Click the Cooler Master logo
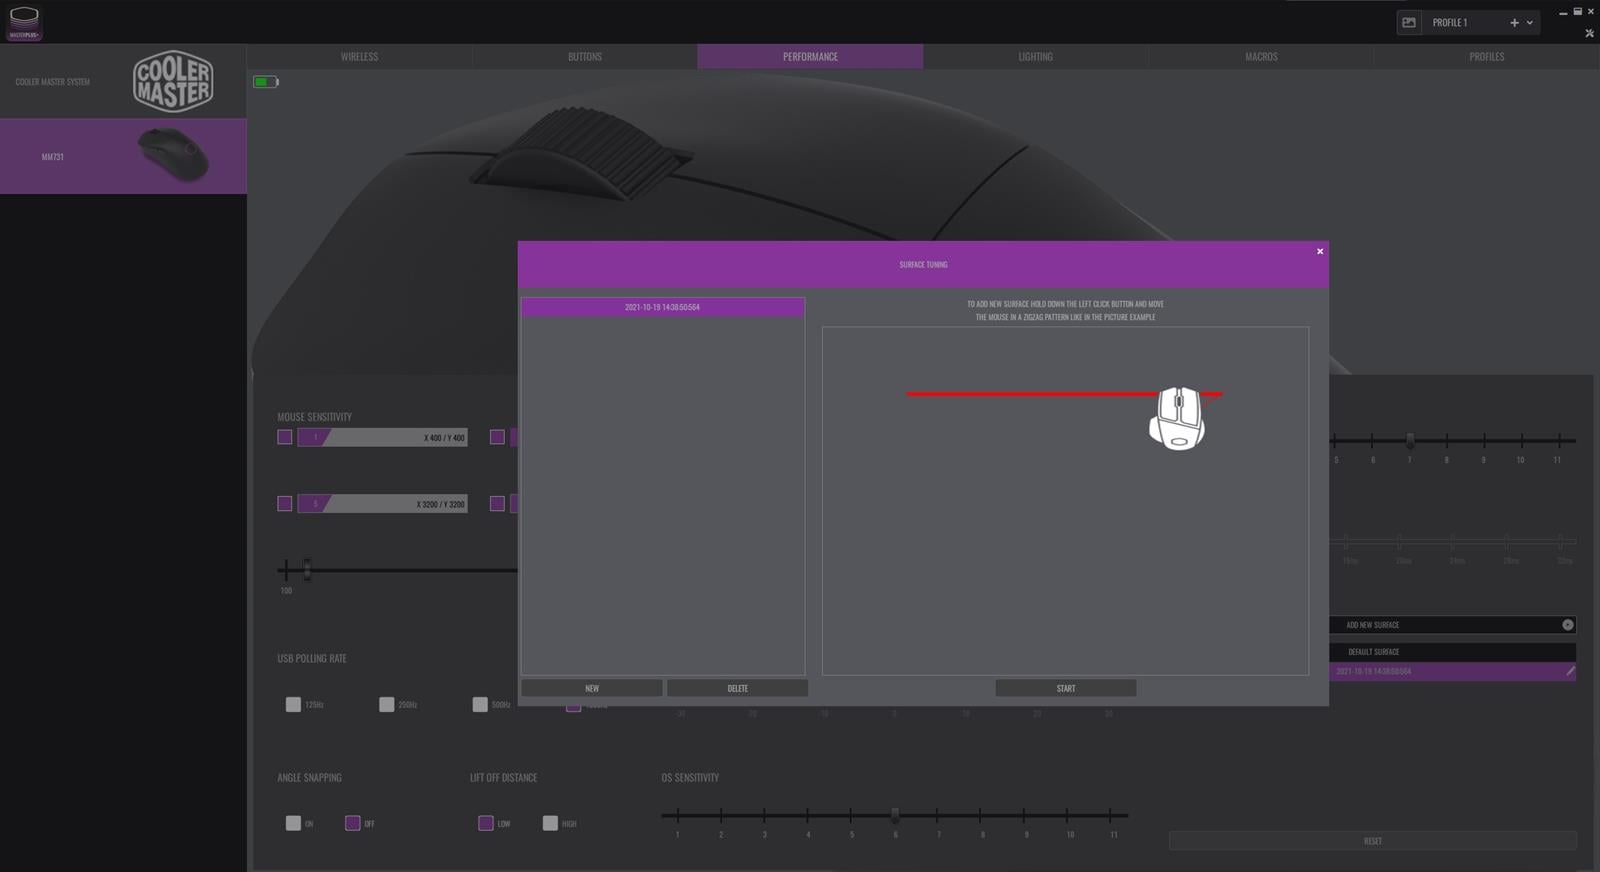The image size is (1600, 872). (173, 81)
